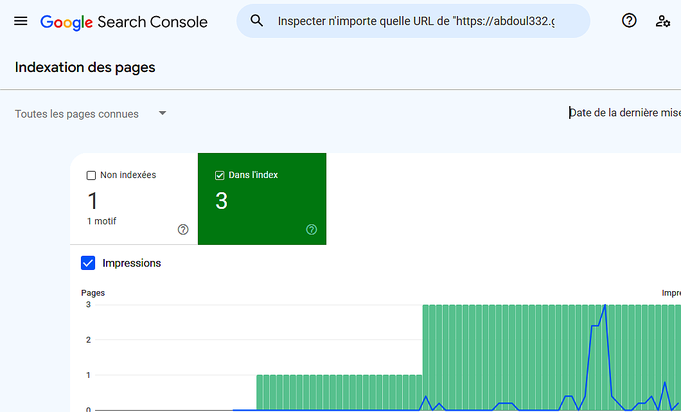Open help icon in Non indexées card
Screen dimensions: 681x412
(183, 230)
